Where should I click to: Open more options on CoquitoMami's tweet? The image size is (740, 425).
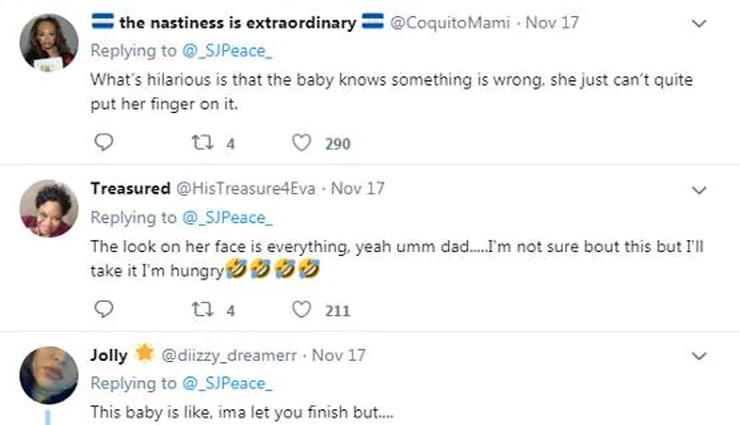pos(699,24)
